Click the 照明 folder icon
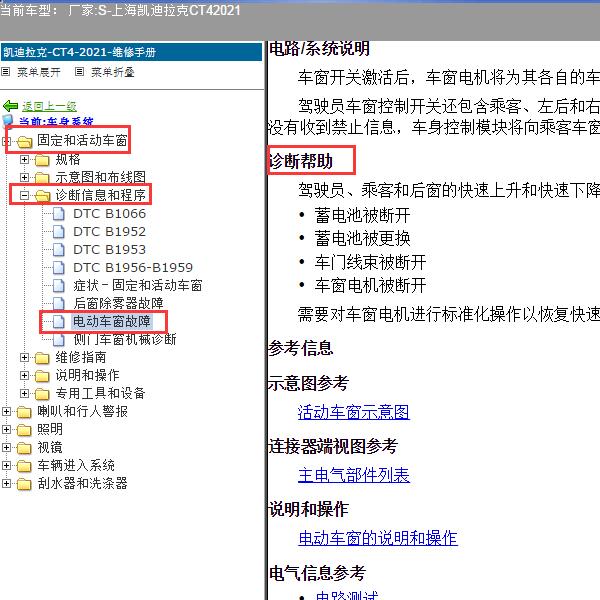Screen dimensions: 600x600 24,430
